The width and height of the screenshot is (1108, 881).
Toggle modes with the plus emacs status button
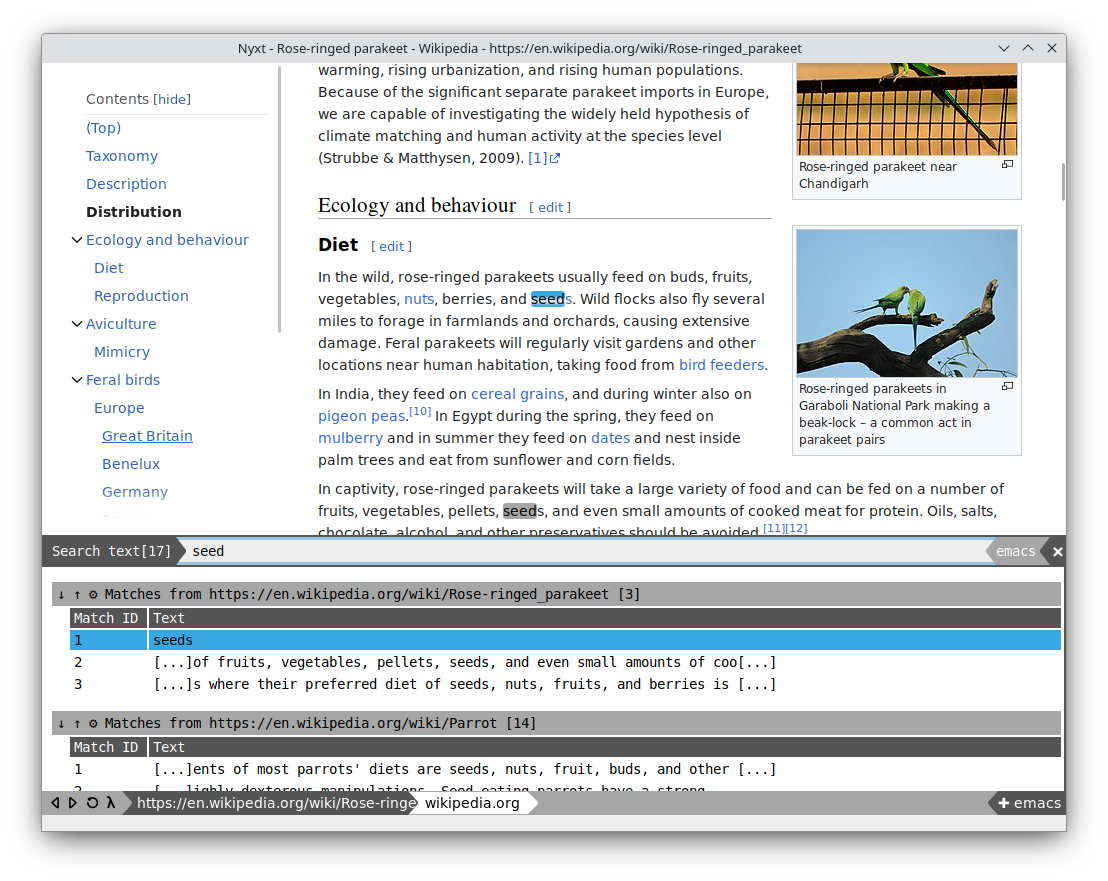point(1028,803)
